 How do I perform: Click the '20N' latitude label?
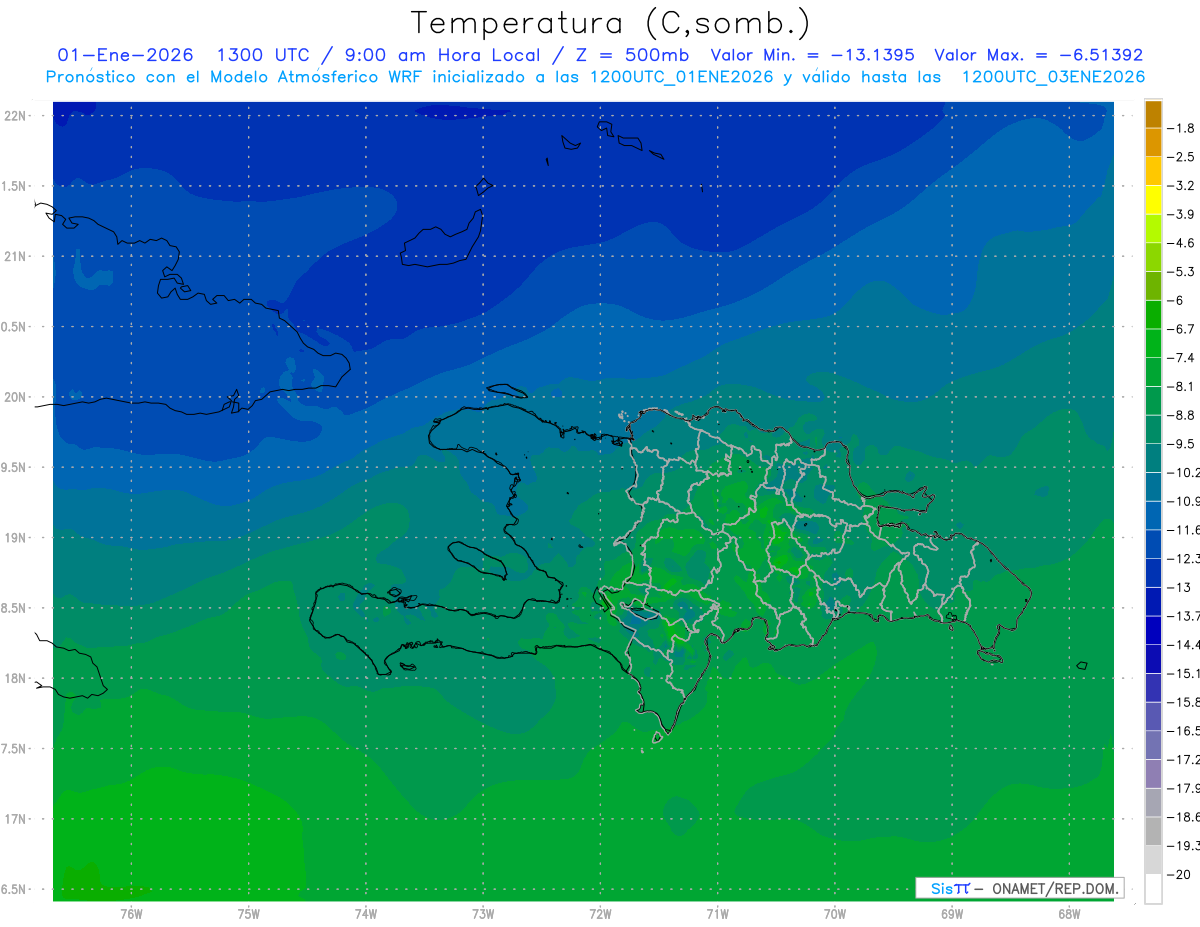14,397
